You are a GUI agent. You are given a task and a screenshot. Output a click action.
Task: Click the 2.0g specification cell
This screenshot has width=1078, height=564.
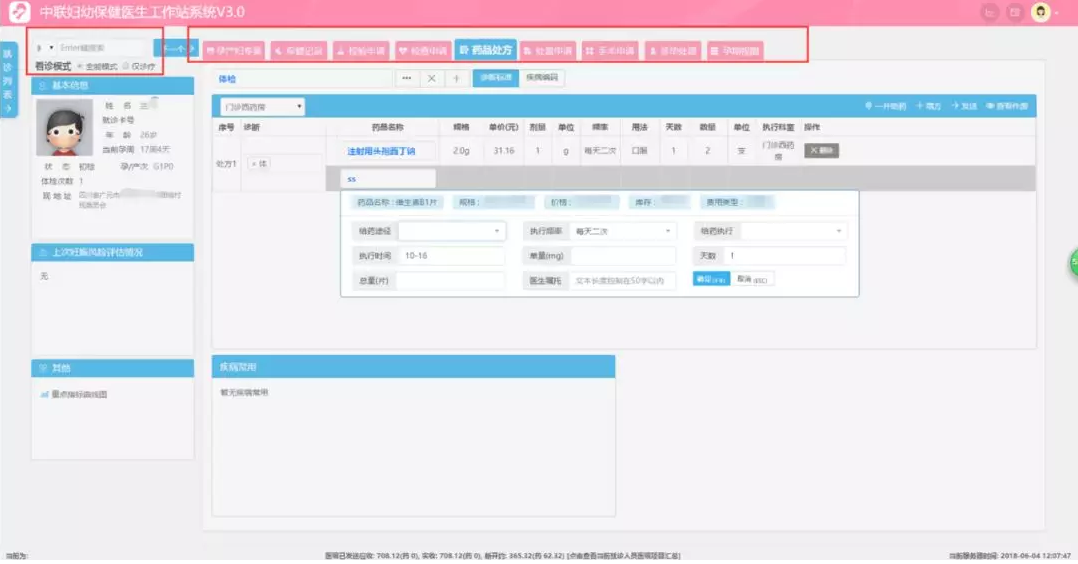pos(461,151)
